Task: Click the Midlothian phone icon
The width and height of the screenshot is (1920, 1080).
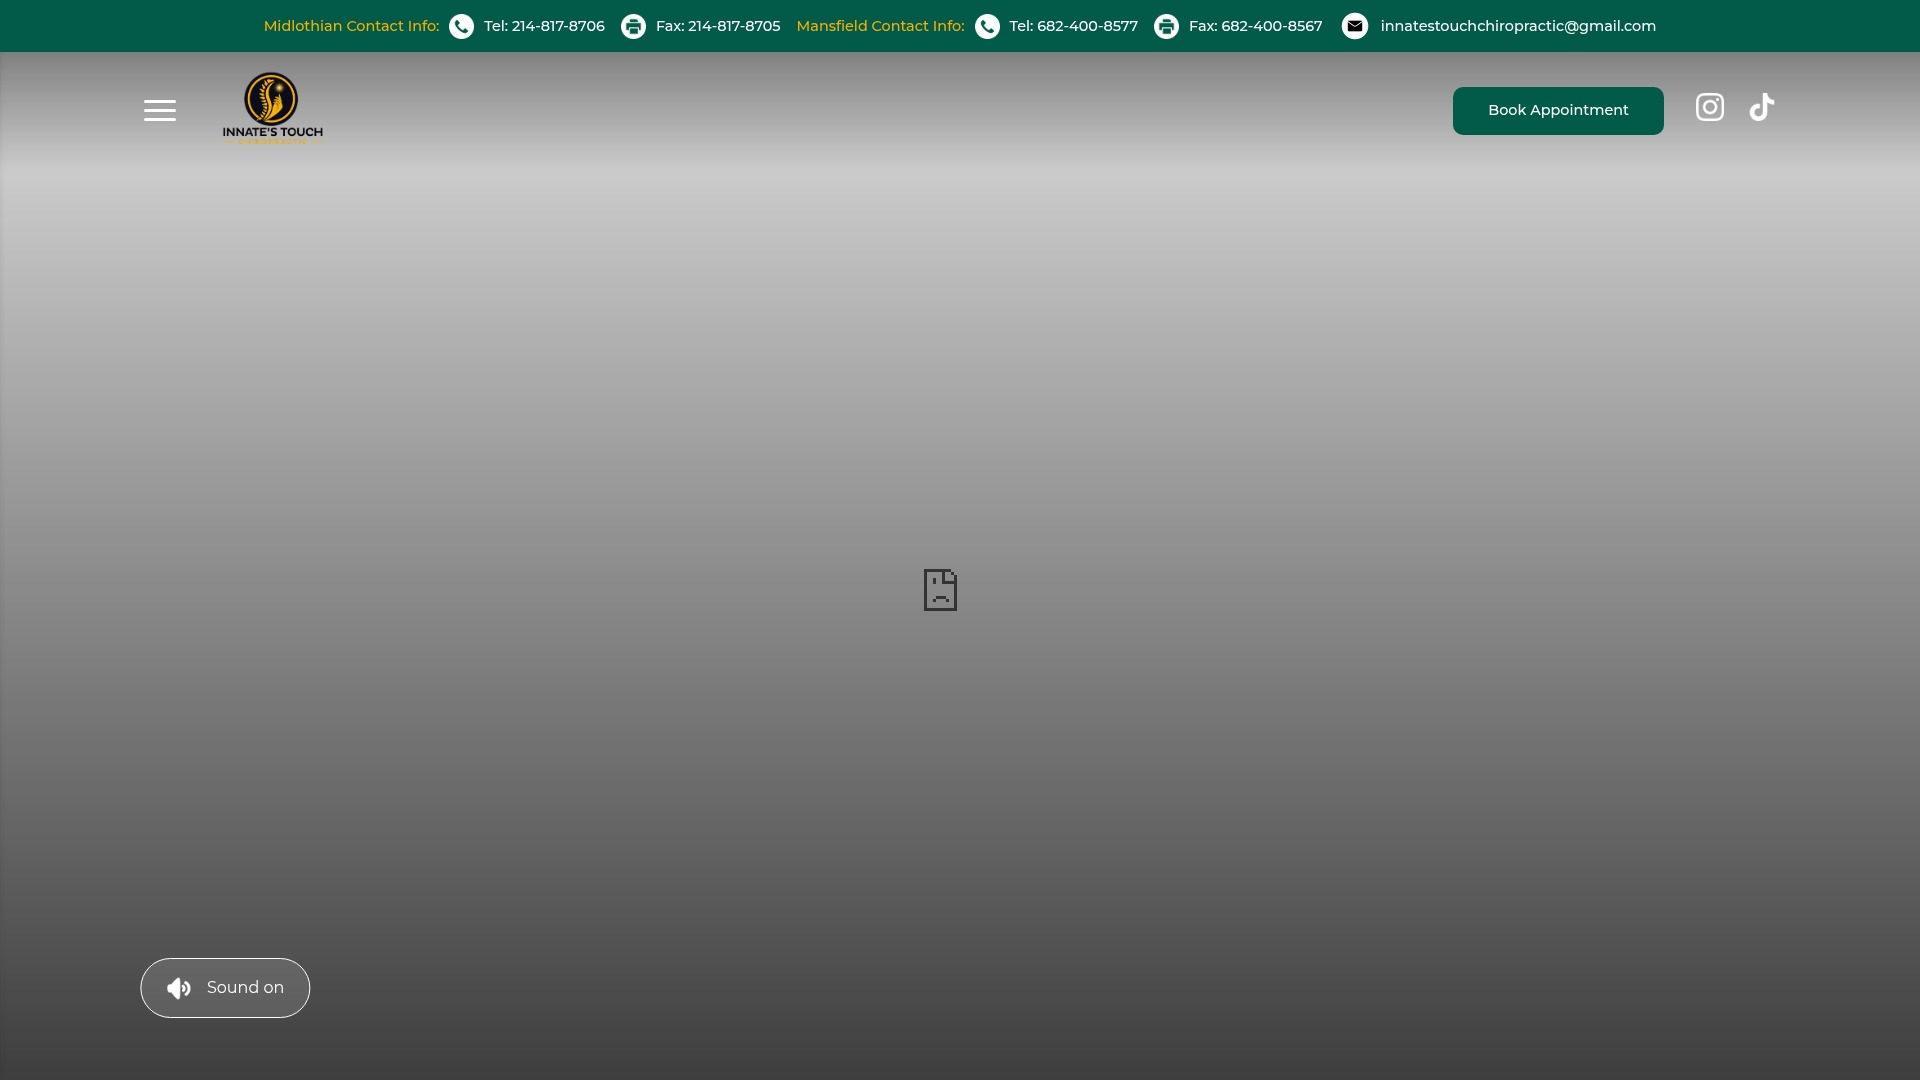Action: pos(461,26)
